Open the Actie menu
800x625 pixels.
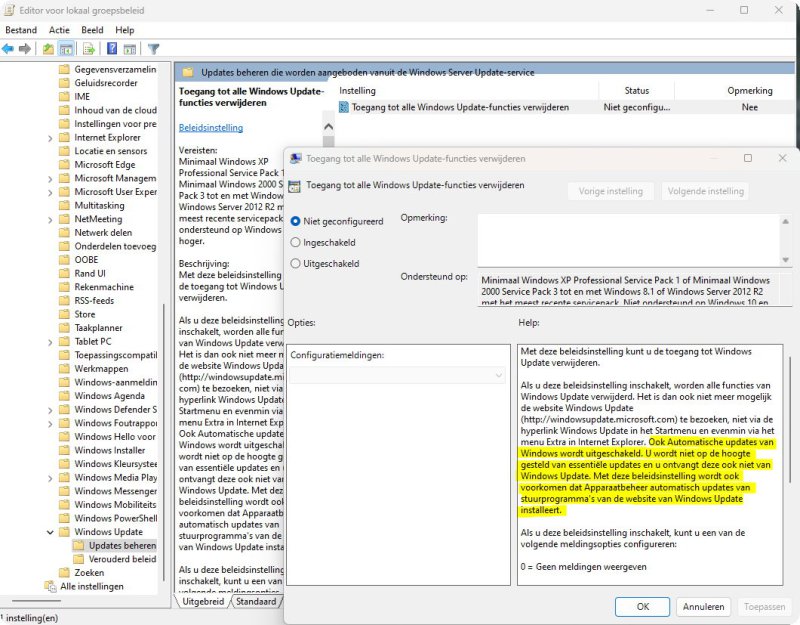[x=59, y=30]
